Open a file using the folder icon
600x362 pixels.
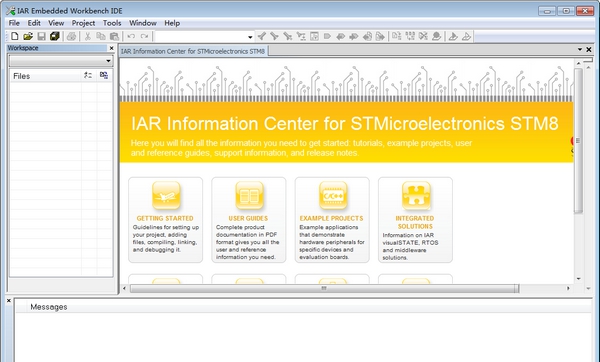coord(28,36)
